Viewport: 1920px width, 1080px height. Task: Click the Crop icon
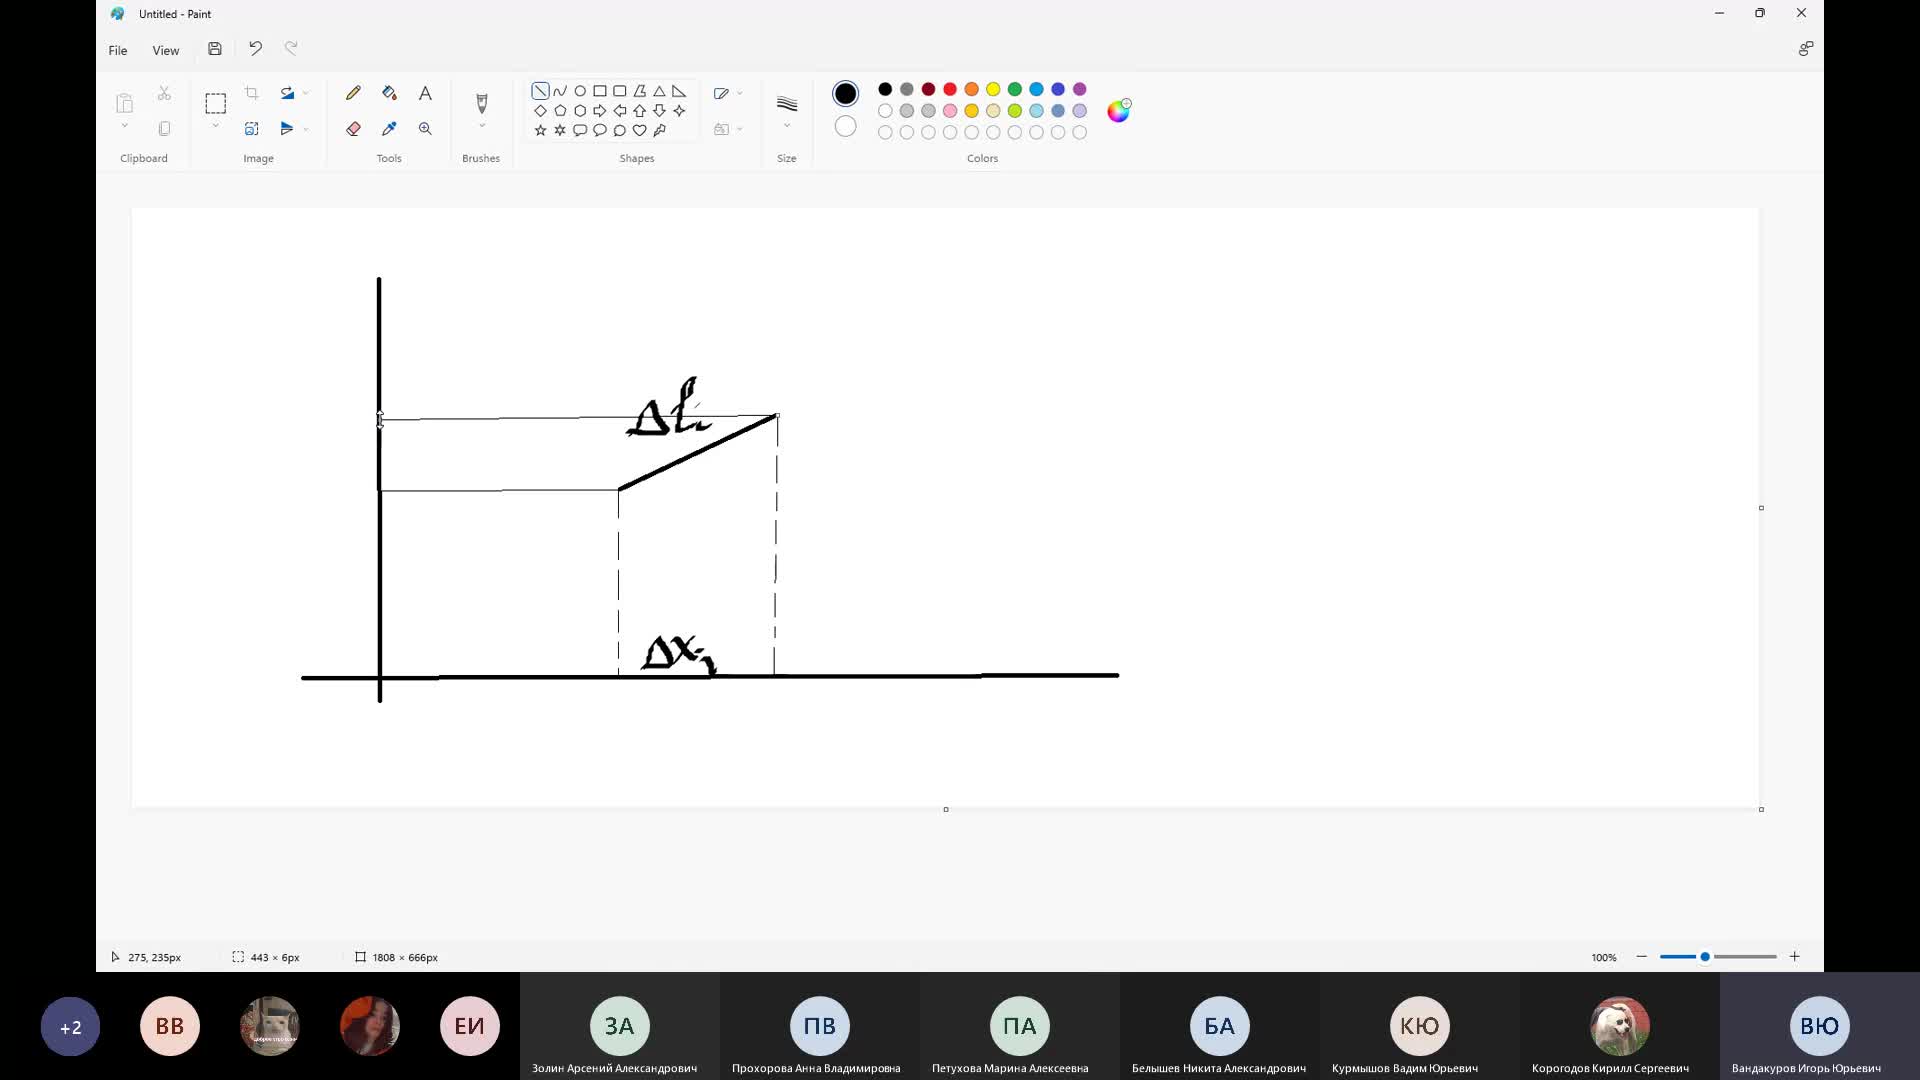252,93
